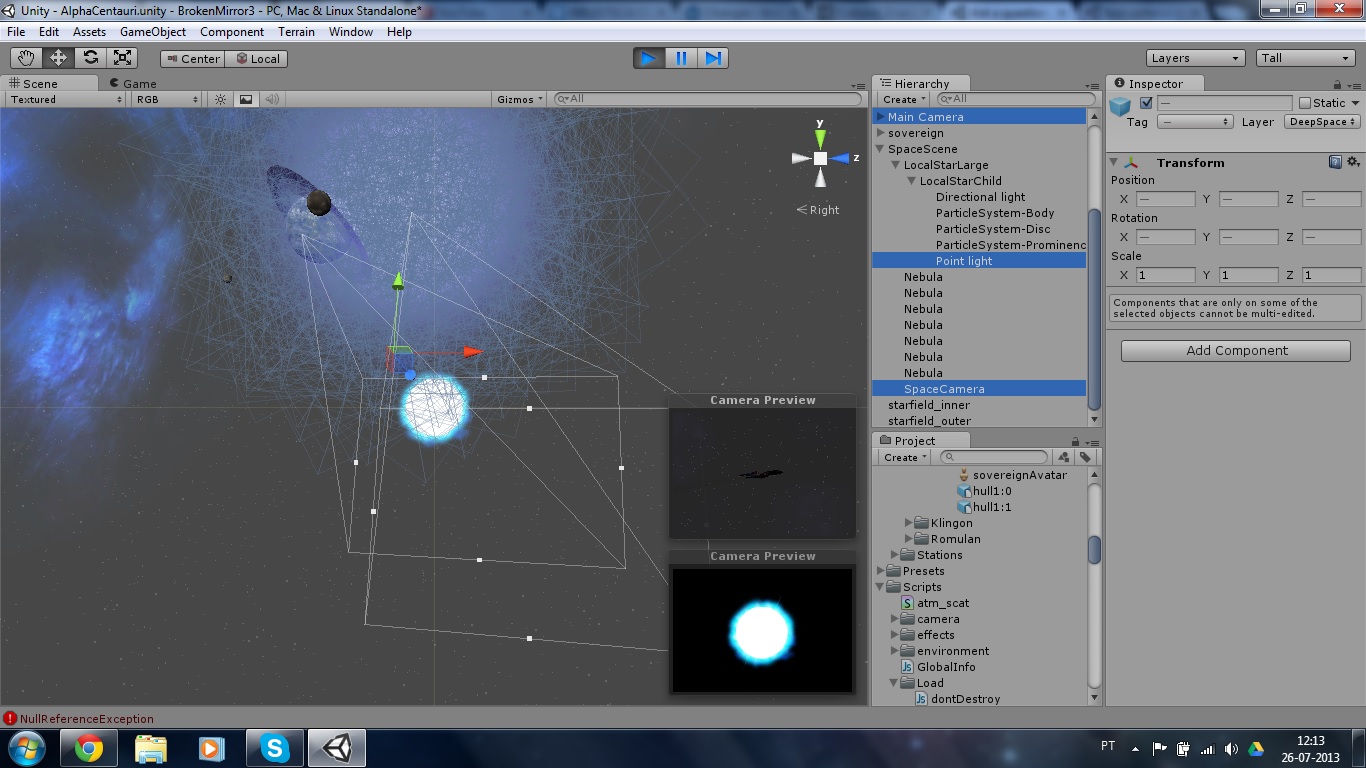1366x768 pixels.
Task: Select the Move tool in toolbar
Action: pyautogui.click(x=58, y=58)
